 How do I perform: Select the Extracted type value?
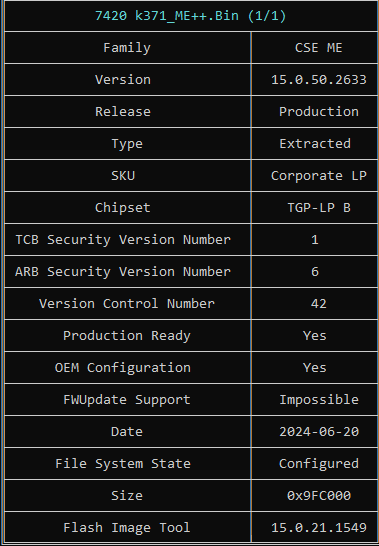coord(315,144)
